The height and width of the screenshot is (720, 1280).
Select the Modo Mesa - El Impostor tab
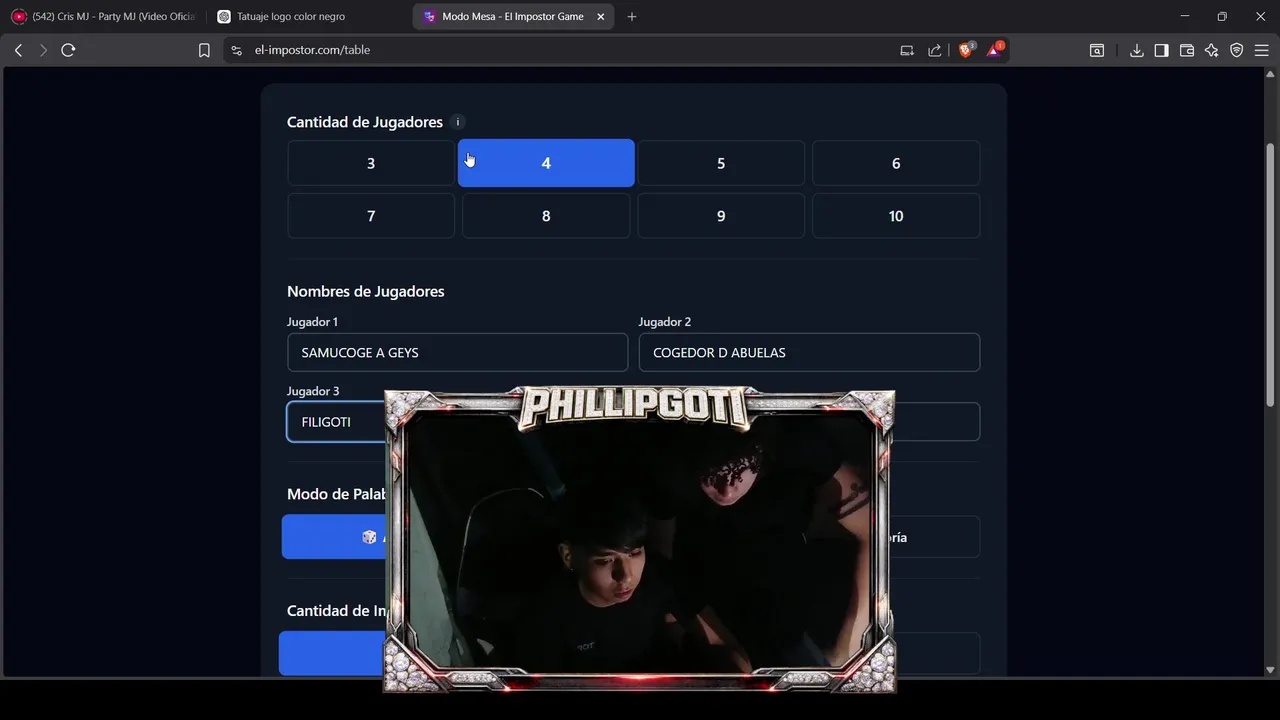(x=514, y=16)
